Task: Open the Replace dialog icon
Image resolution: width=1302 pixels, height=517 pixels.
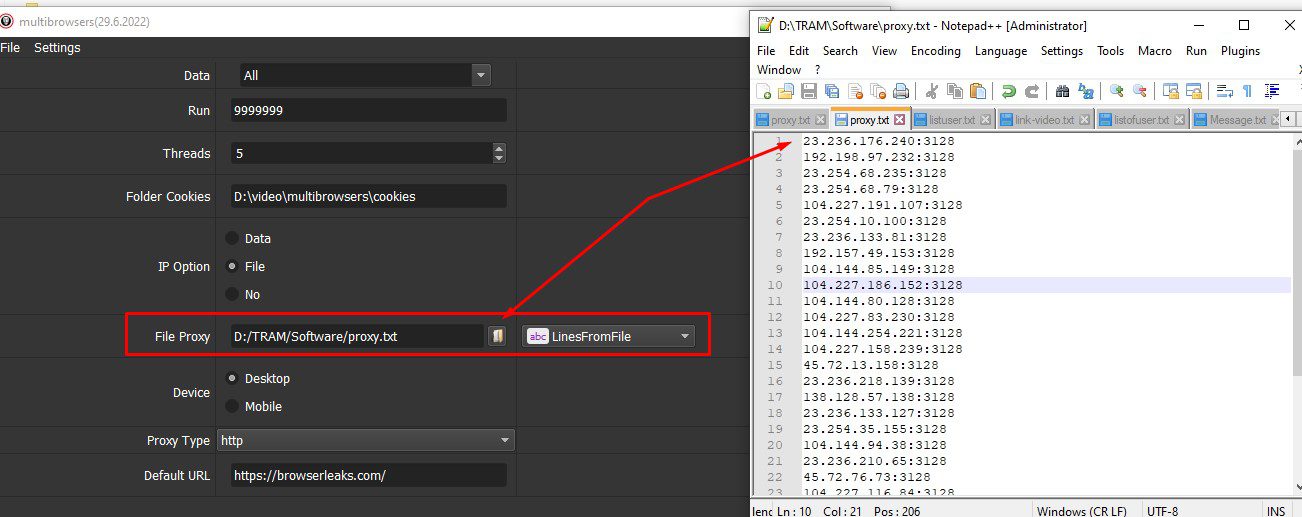Action: (x=1086, y=91)
